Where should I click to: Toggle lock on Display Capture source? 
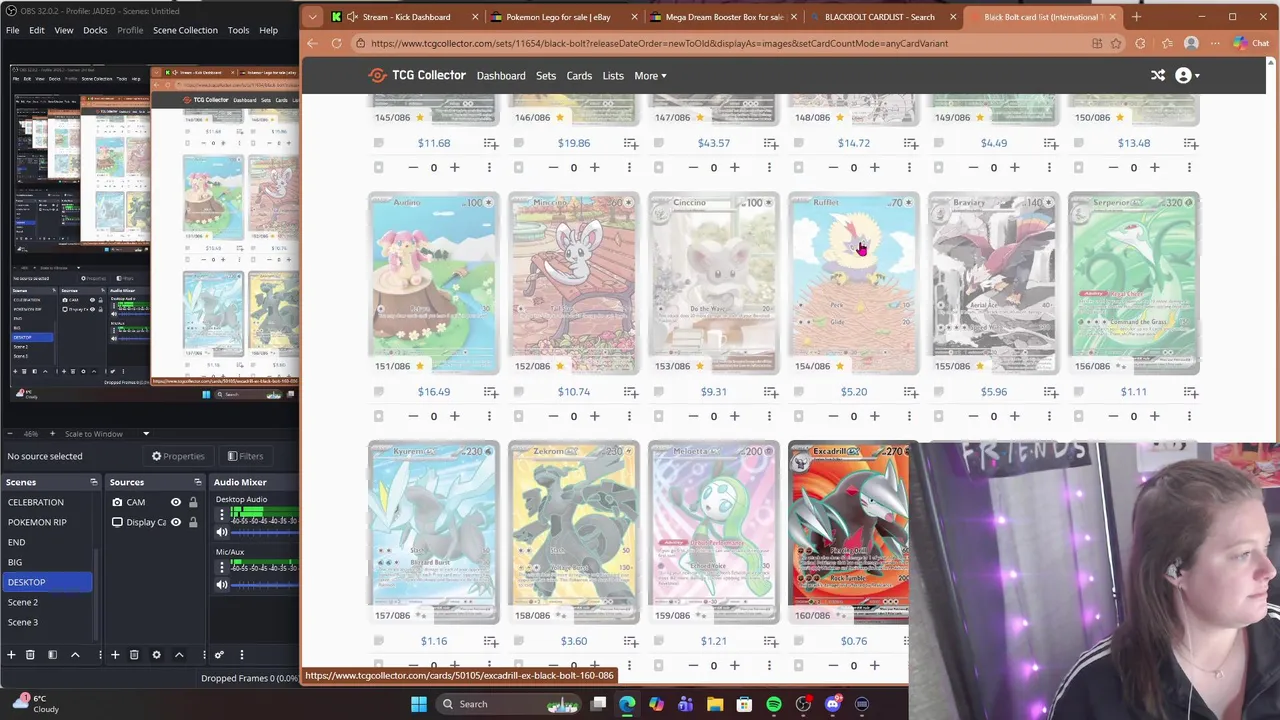tap(193, 522)
